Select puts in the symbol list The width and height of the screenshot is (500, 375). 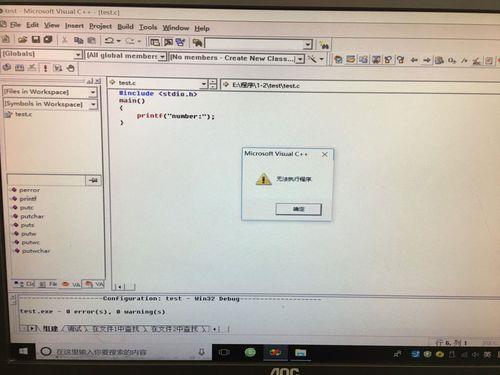pos(27,225)
